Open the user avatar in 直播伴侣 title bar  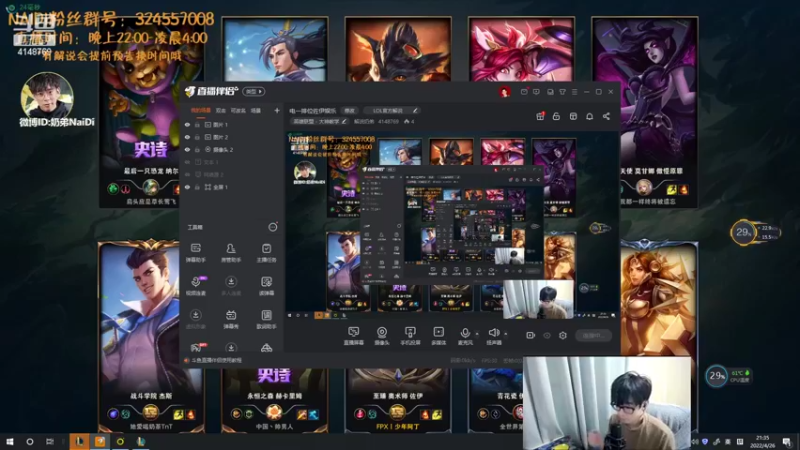[505, 92]
